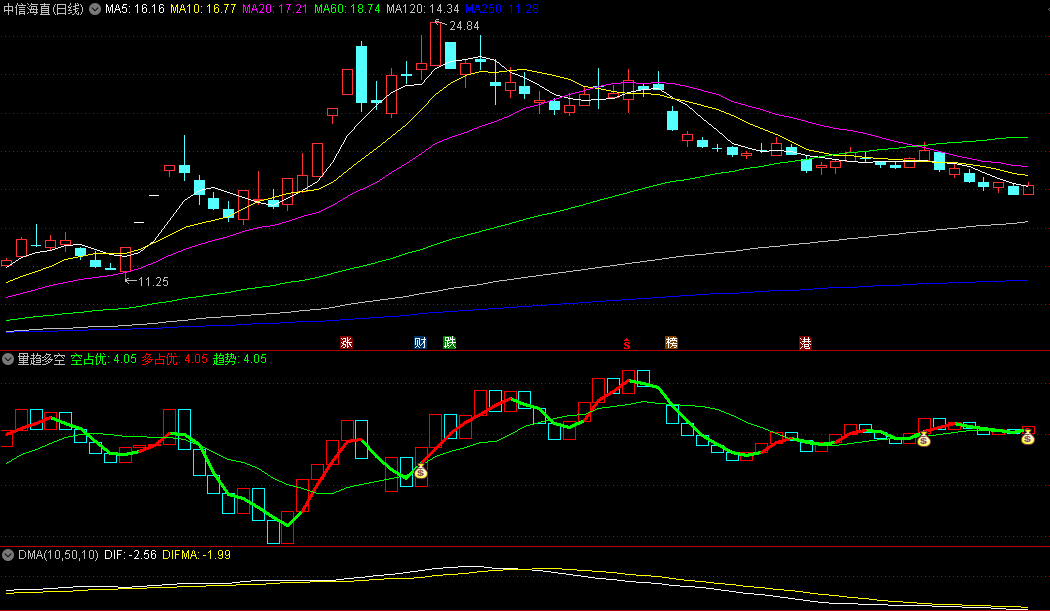Click the DMA(10,50,10) indicator name

tap(58, 555)
